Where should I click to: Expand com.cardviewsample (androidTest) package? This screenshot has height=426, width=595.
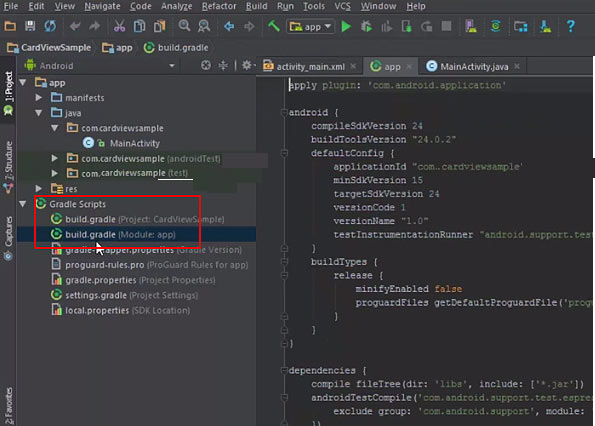[55, 158]
